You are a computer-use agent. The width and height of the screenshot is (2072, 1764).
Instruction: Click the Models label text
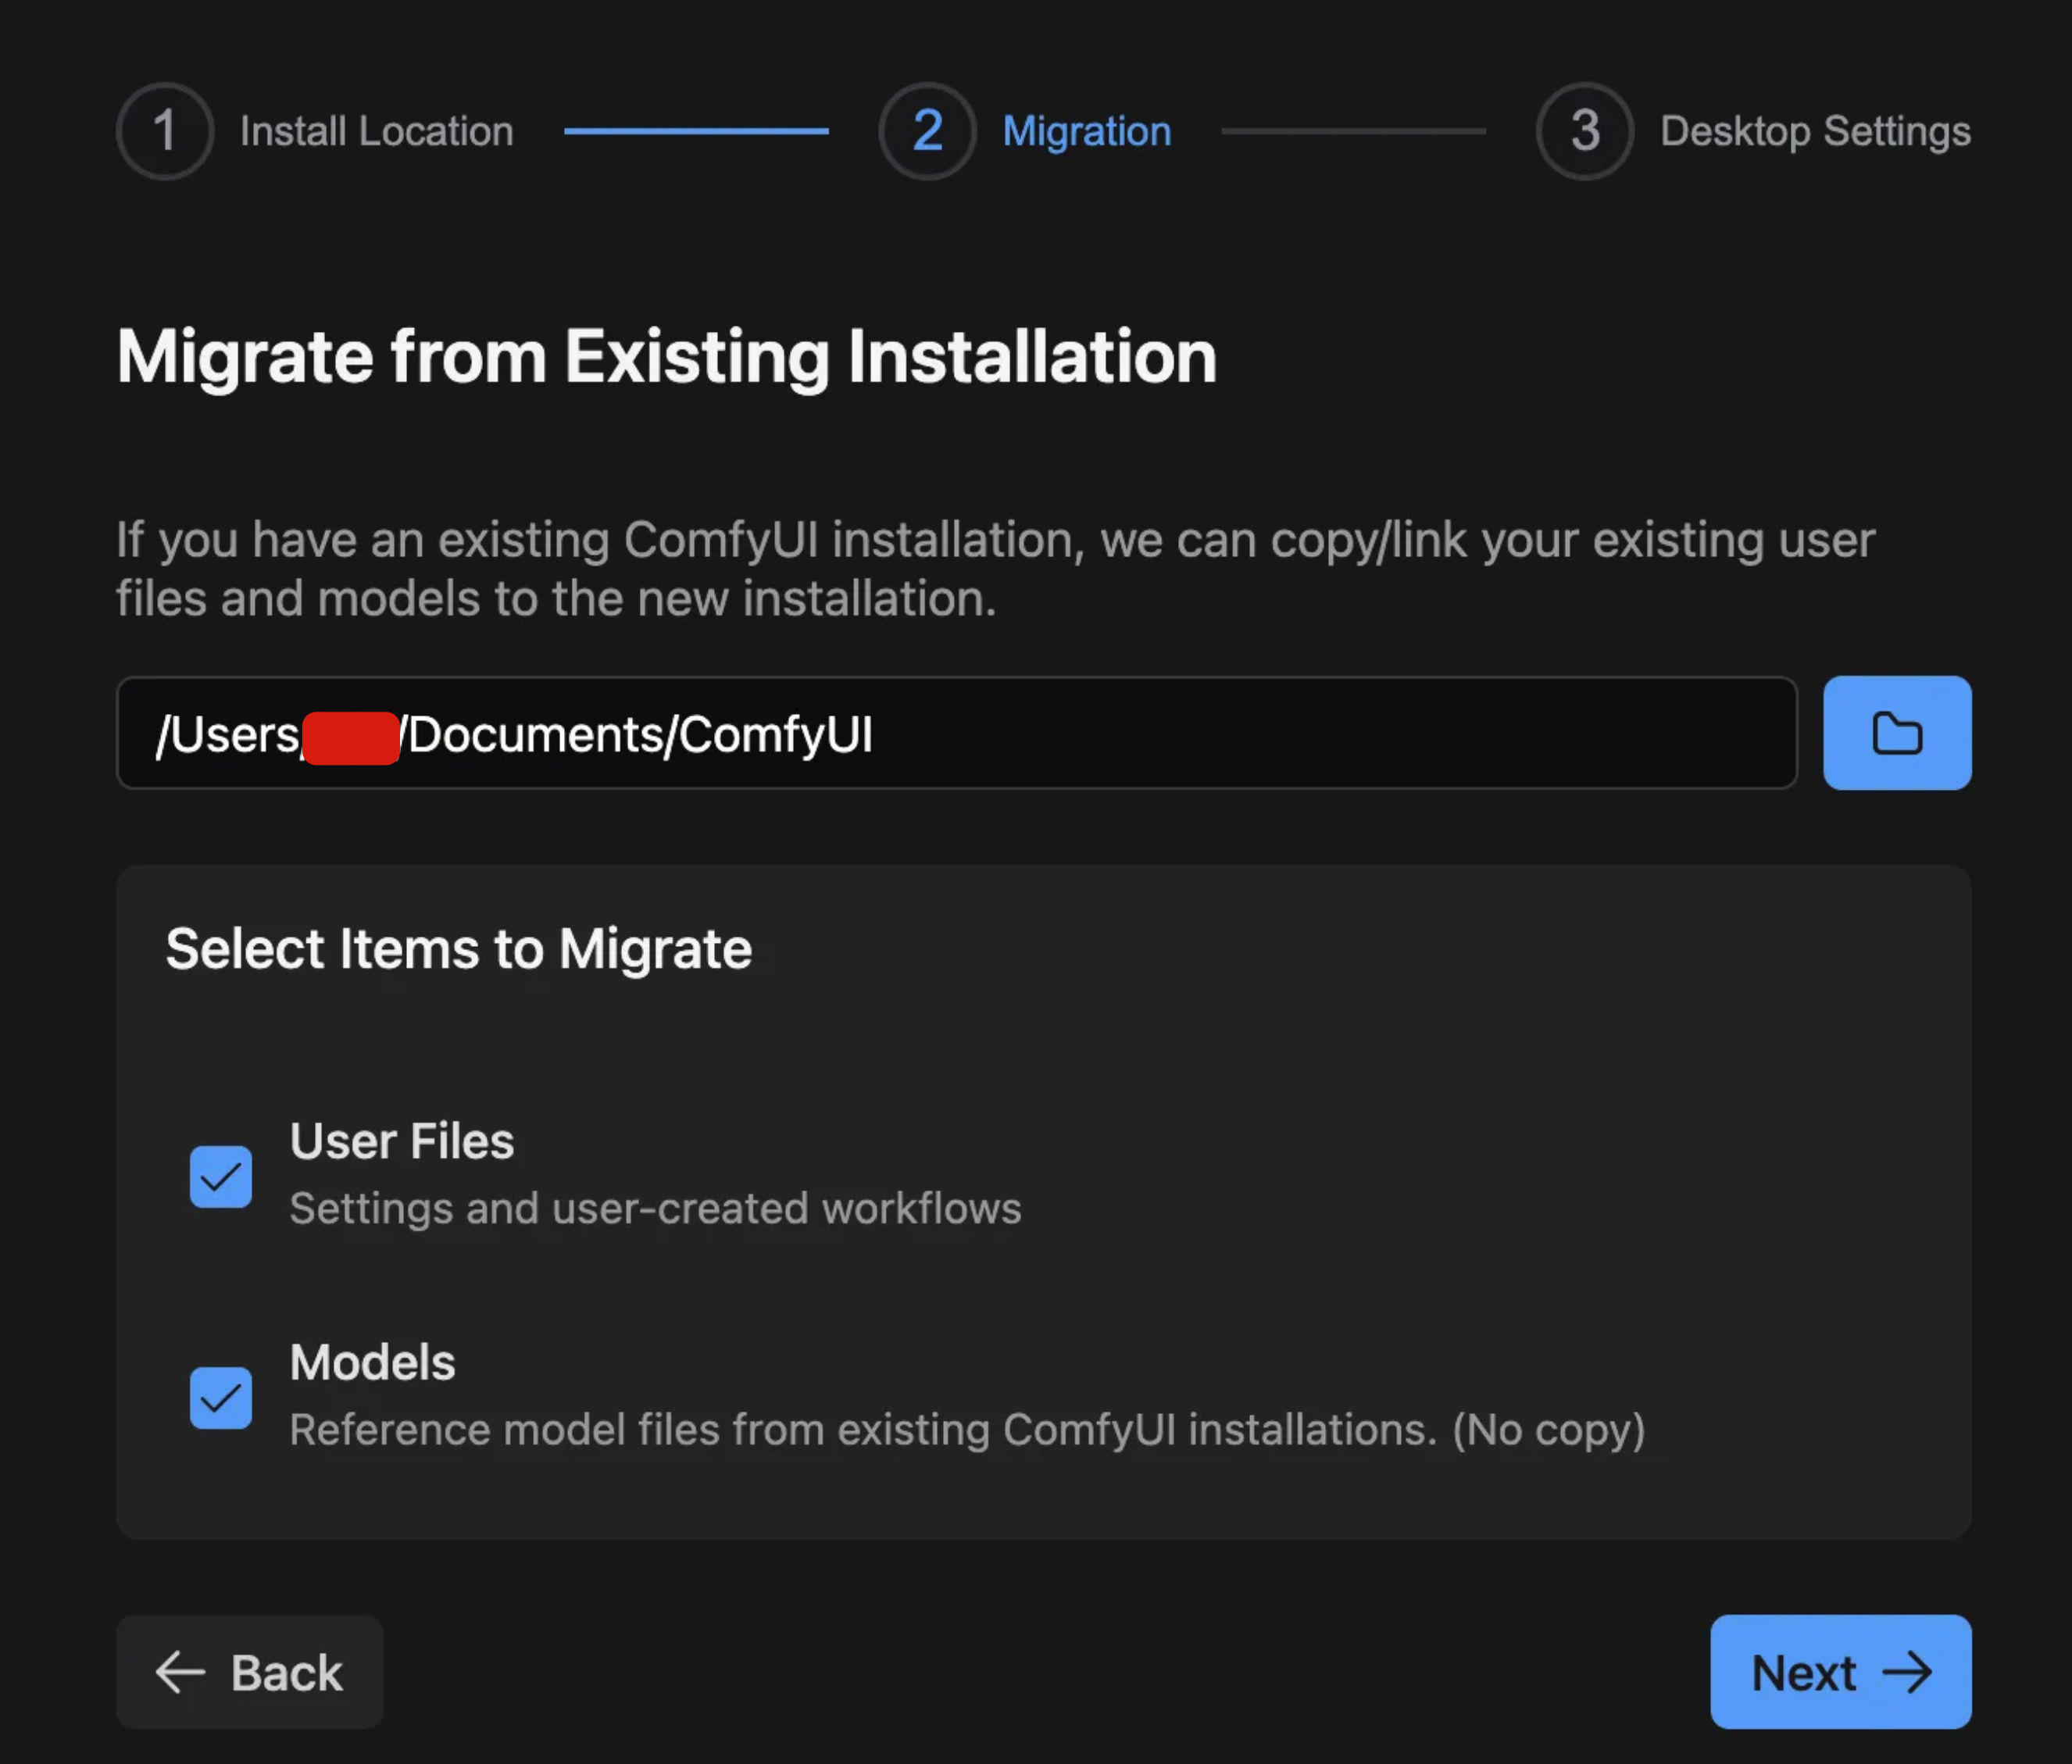tap(372, 1362)
